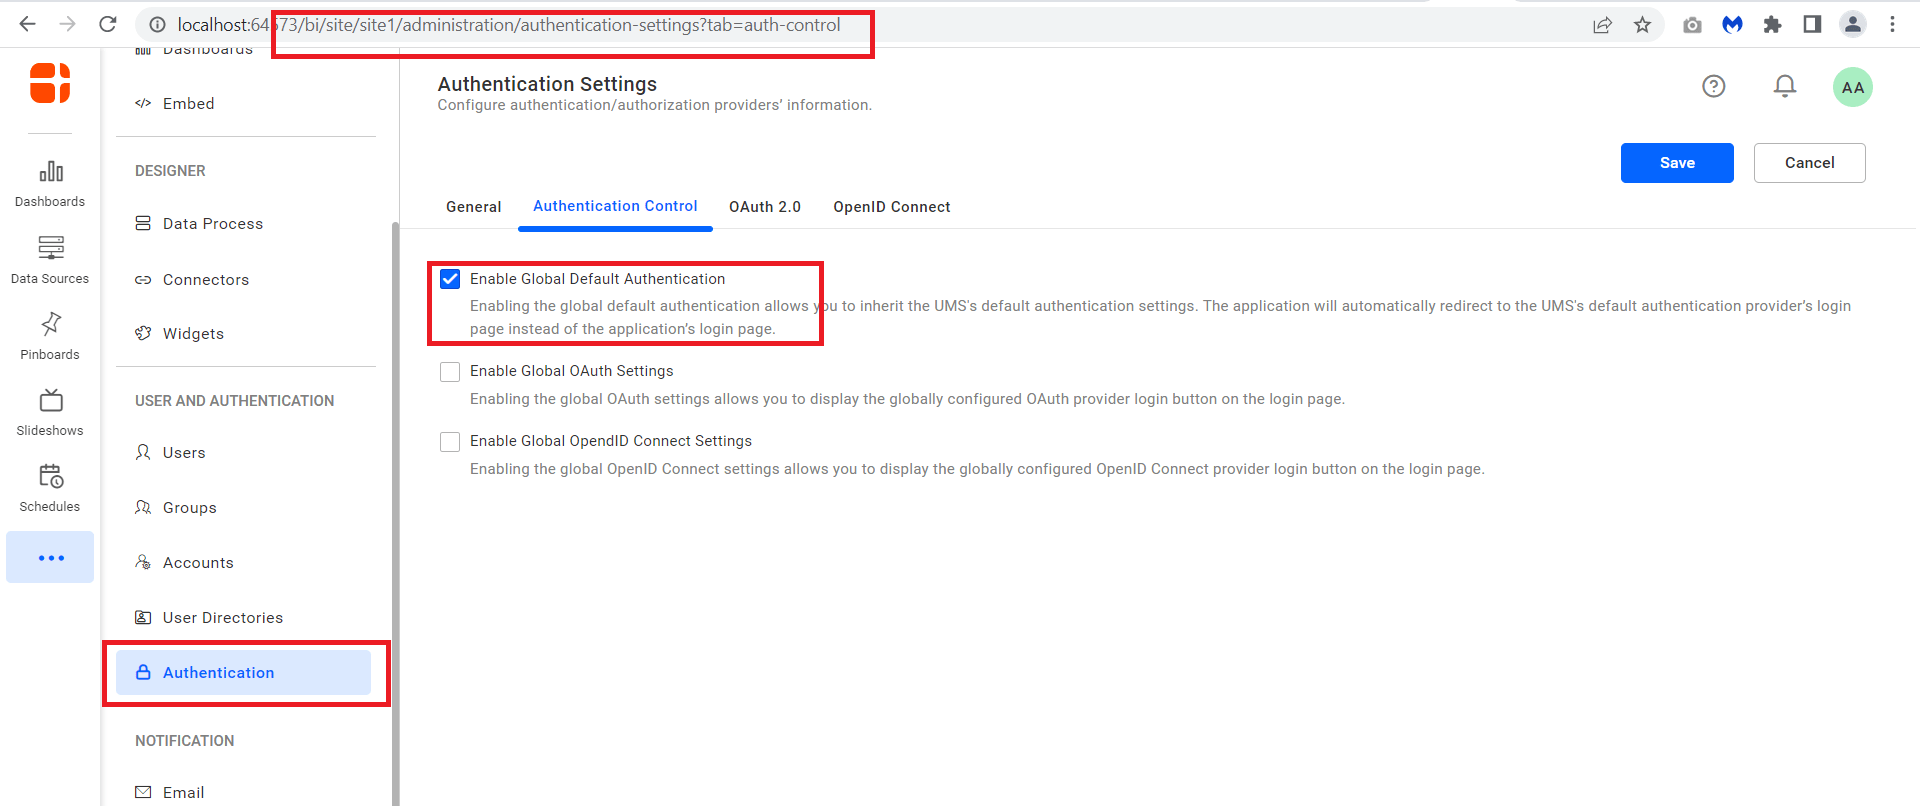Click the camera screenshot extension icon
The height and width of the screenshot is (806, 1920).
[1692, 25]
